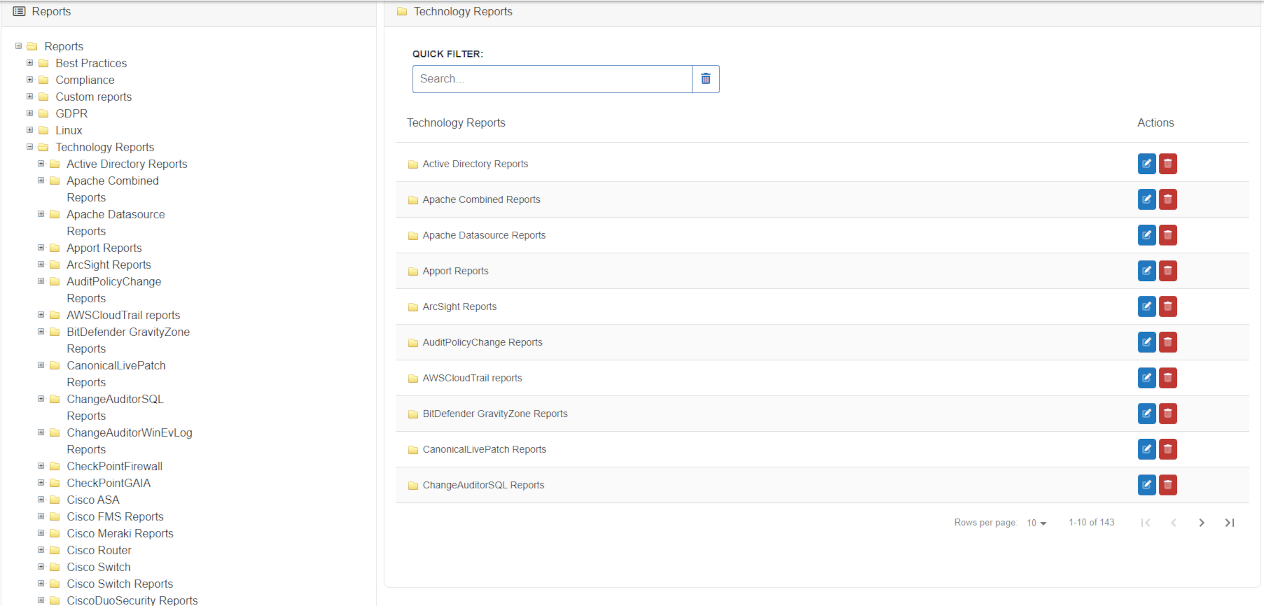Go to the first page

tap(1146, 522)
